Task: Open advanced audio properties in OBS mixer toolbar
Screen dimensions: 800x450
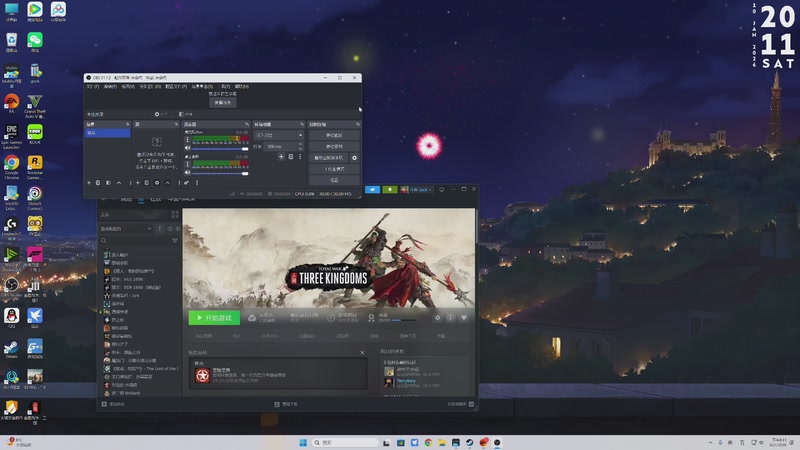Action: (187, 183)
